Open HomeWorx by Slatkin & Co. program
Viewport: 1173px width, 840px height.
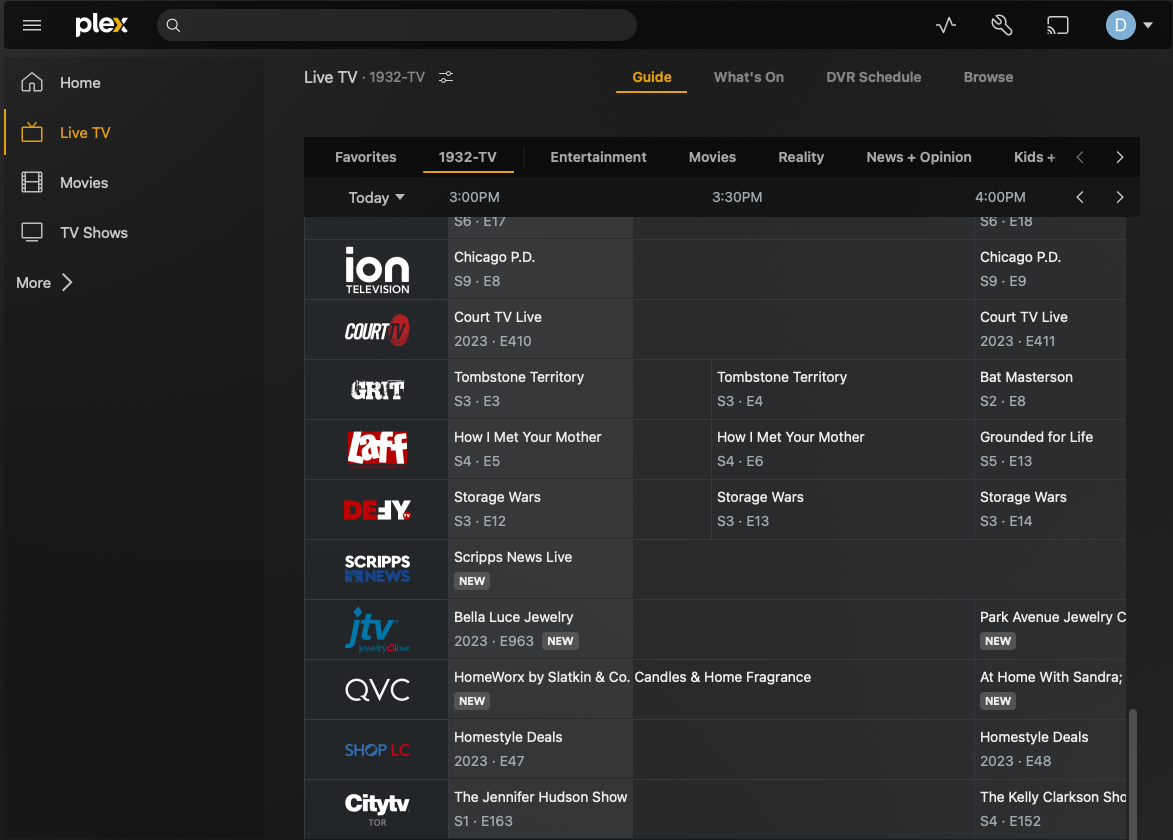tap(711, 689)
